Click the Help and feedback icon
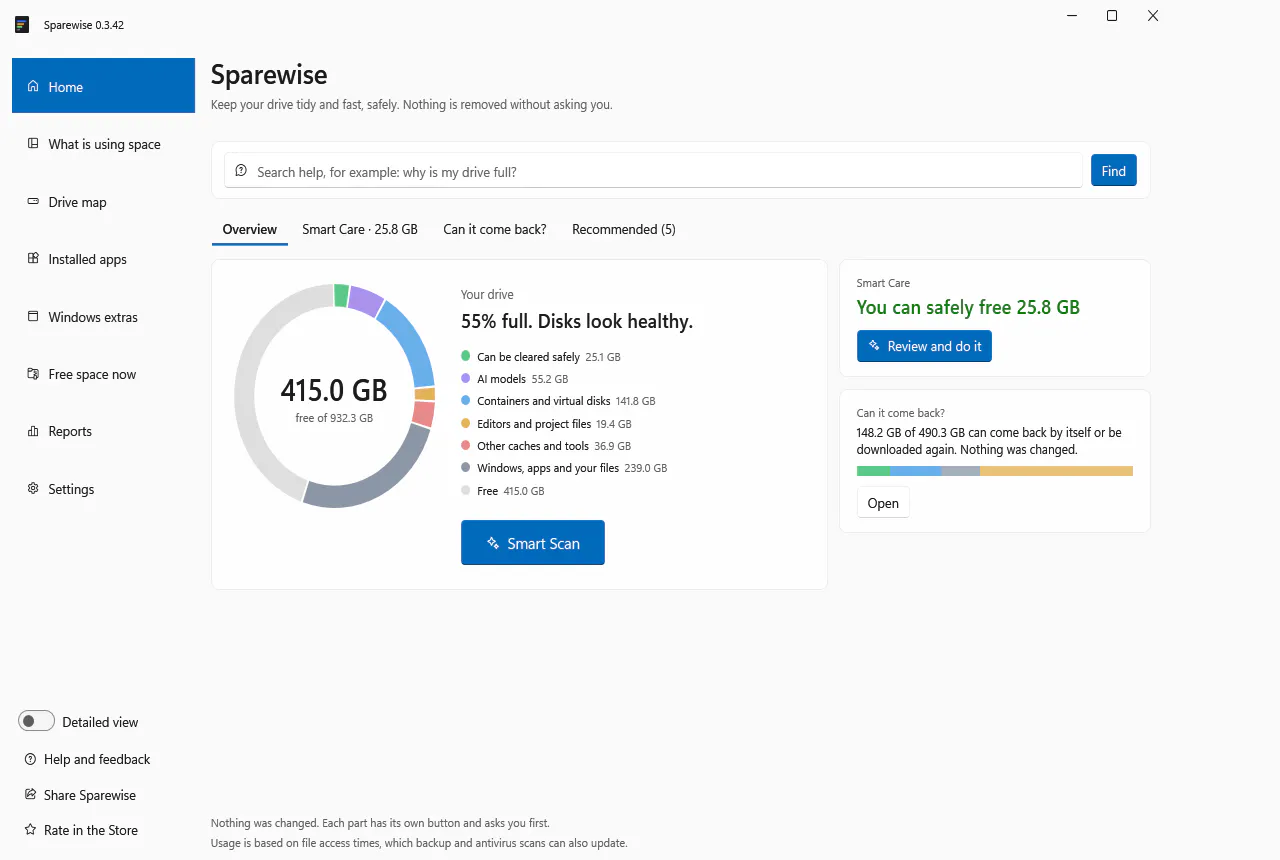The height and width of the screenshot is (860, 1280). (30, 759)
